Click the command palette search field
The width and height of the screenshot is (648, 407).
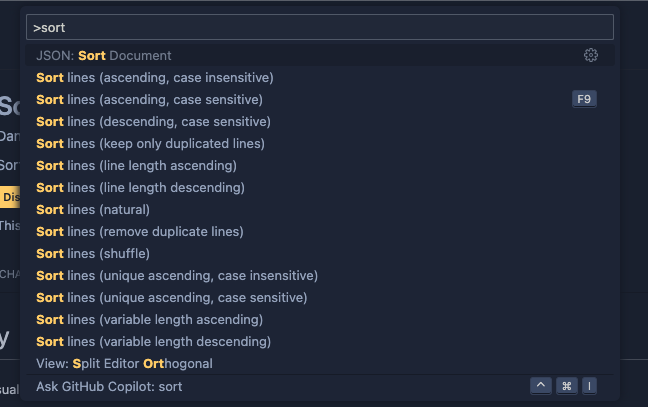coord(320,27)
